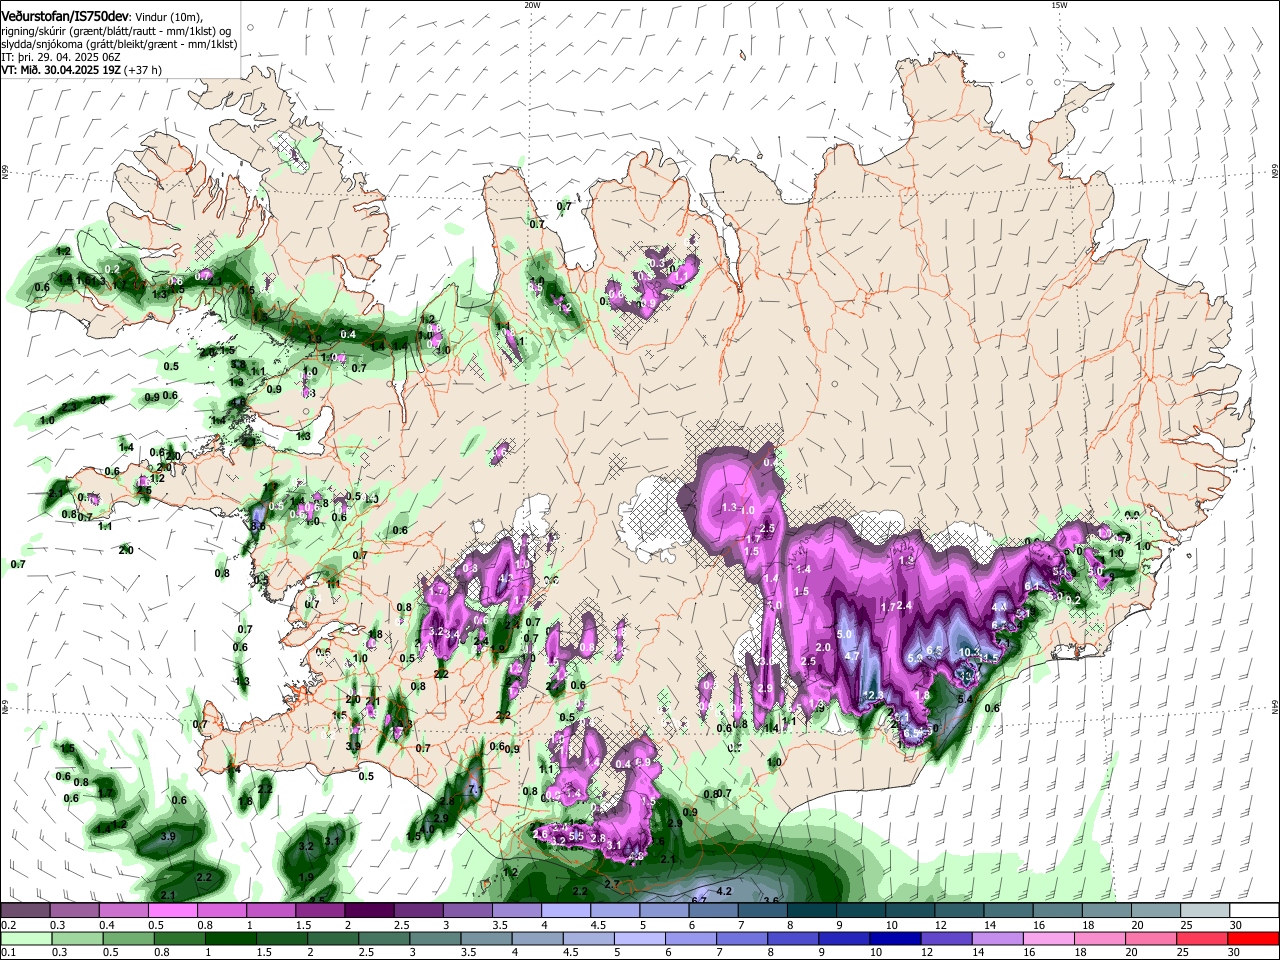Click the upper legend swatch from 6 to 7
The image size is (1280, 960).
[x=713, y=910]
